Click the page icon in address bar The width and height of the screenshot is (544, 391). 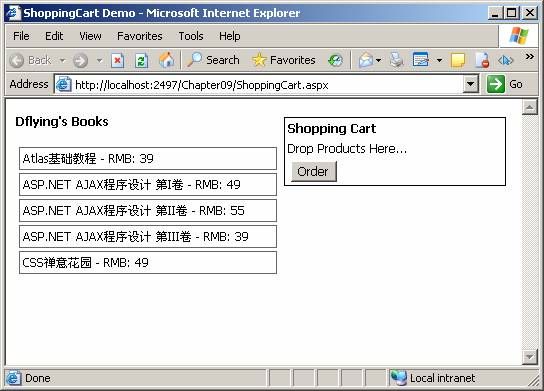pyautogui.click(x=64, y=84)
